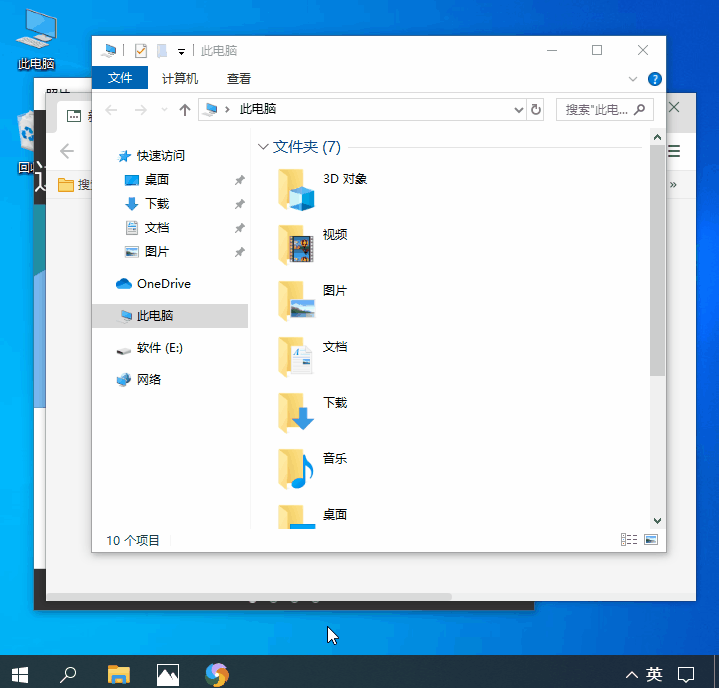Click the breadcrumb chevron before 此电脑
Screen dimensions: 719x688
[227, 110]
